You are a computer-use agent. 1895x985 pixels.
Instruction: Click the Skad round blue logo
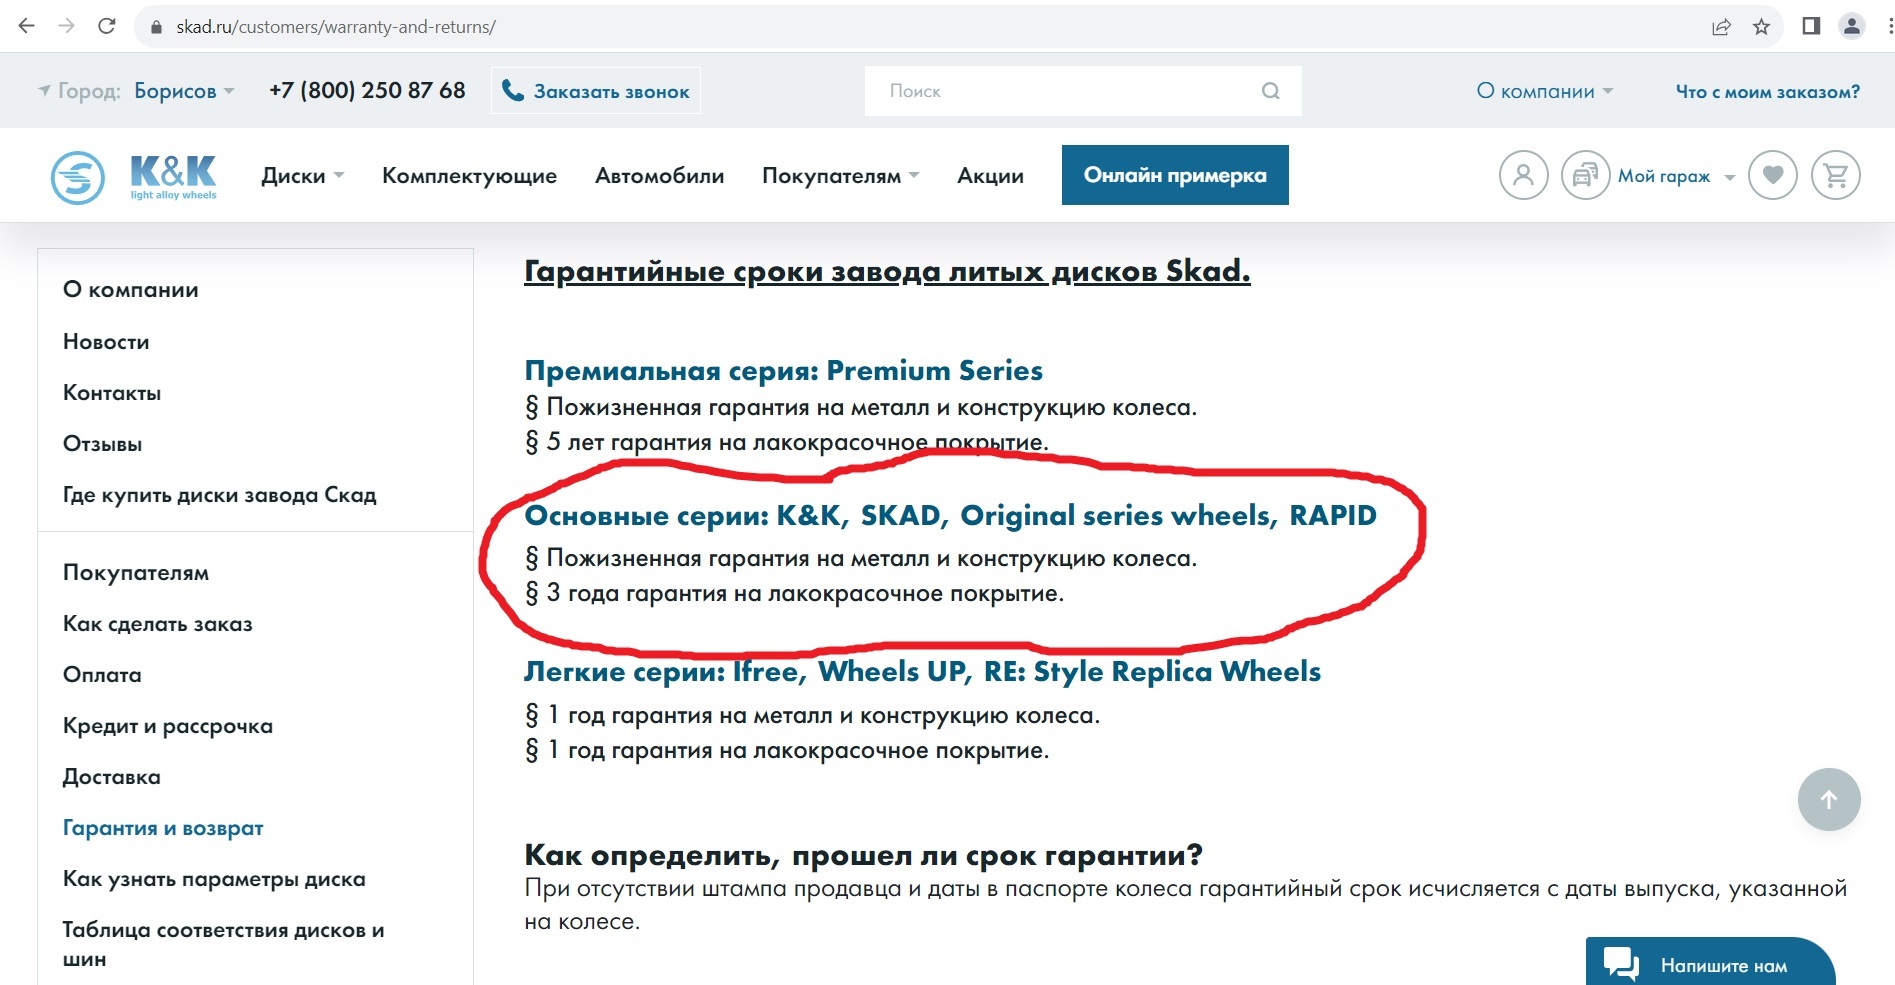(x=78, y=178)
